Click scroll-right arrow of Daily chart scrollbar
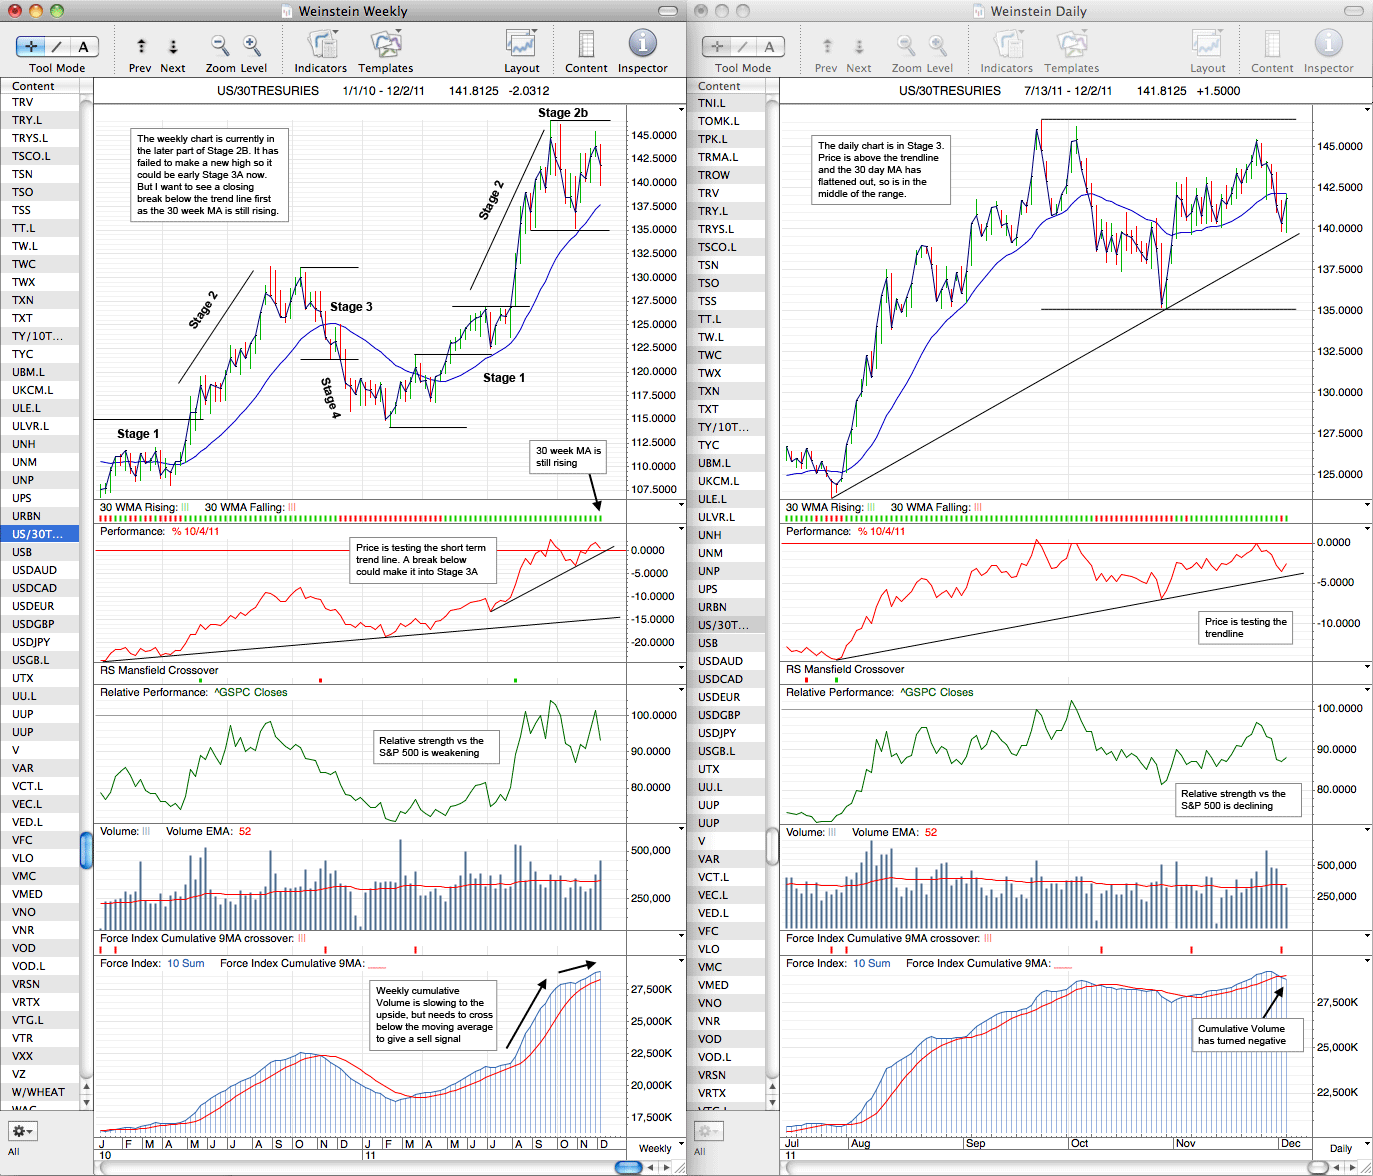This screenshot has width=1373, height=1176. click(1354, 1167)
